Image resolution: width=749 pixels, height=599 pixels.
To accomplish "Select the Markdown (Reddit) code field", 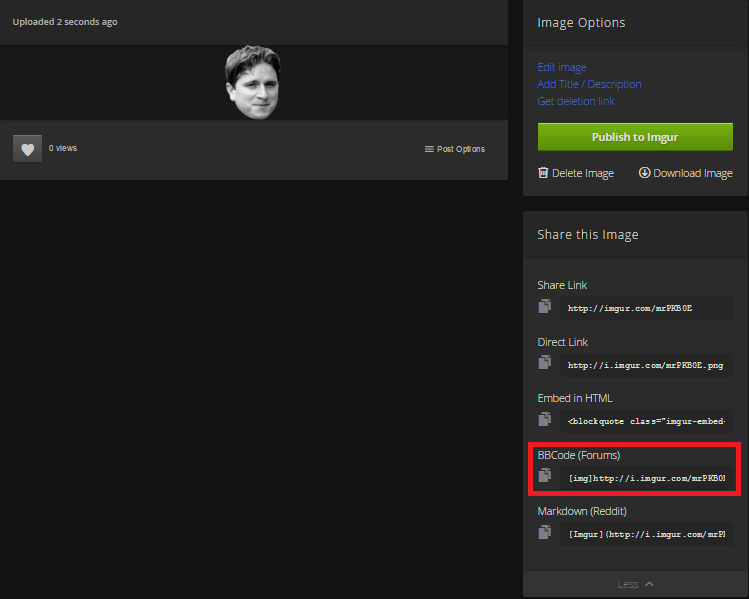I will pyautogui.click(x=646, y=534).
